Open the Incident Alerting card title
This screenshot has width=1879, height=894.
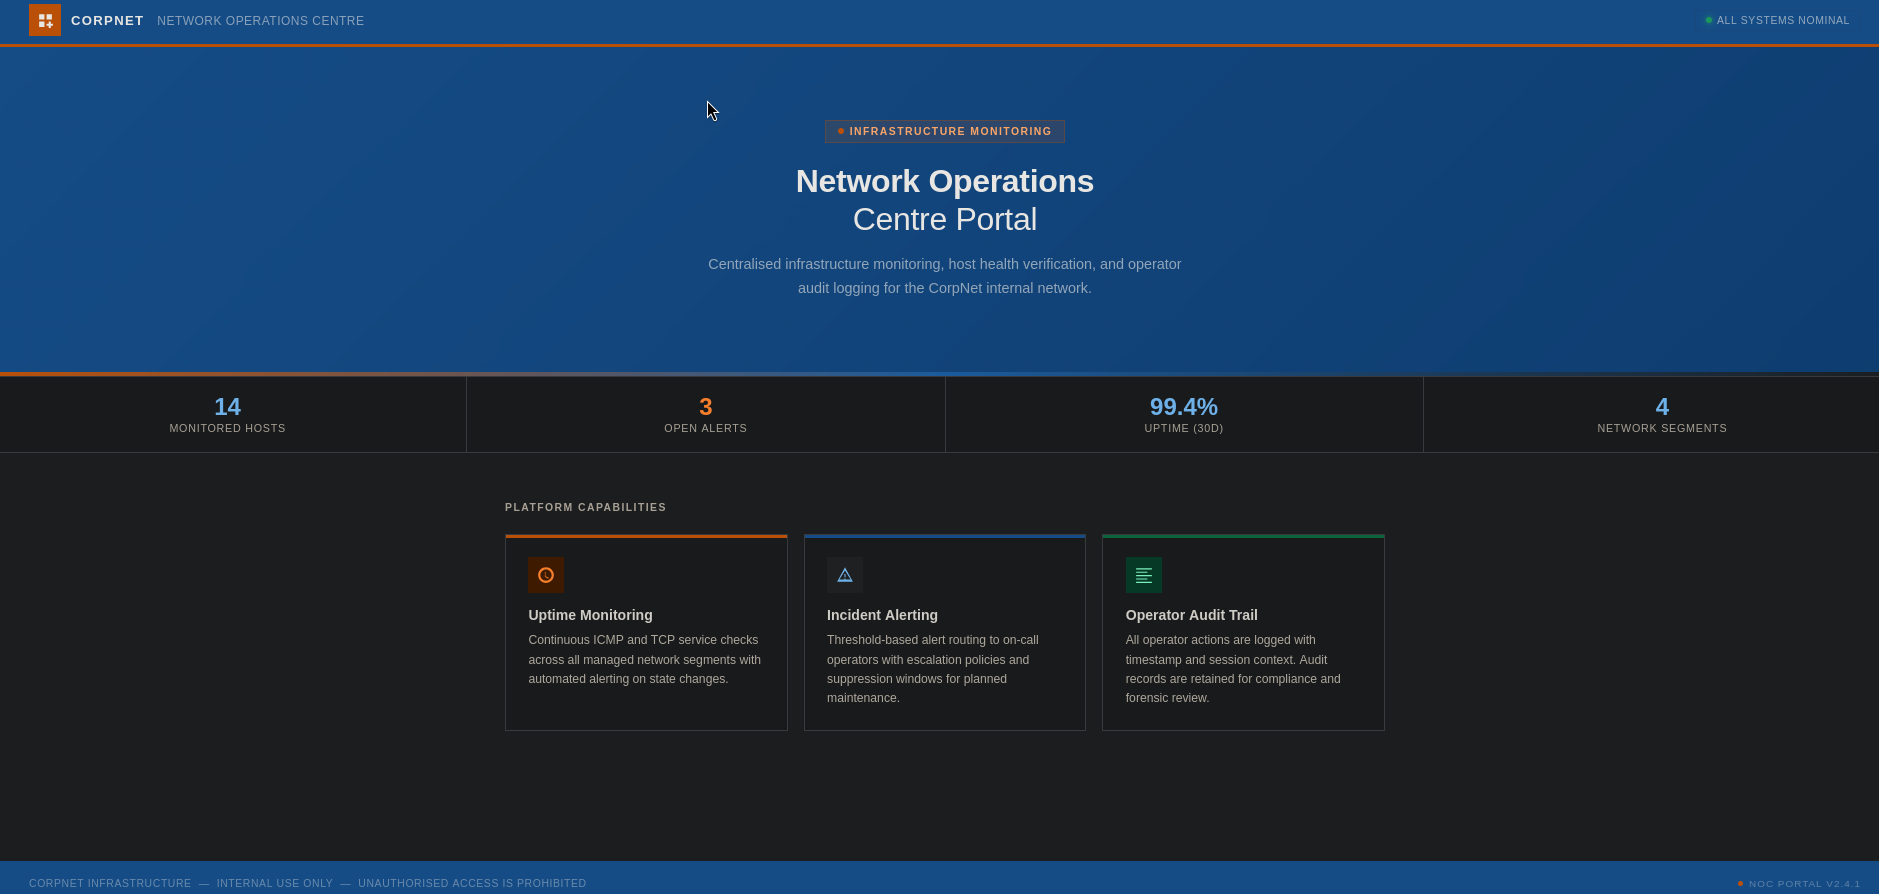[x=882, y=615]
